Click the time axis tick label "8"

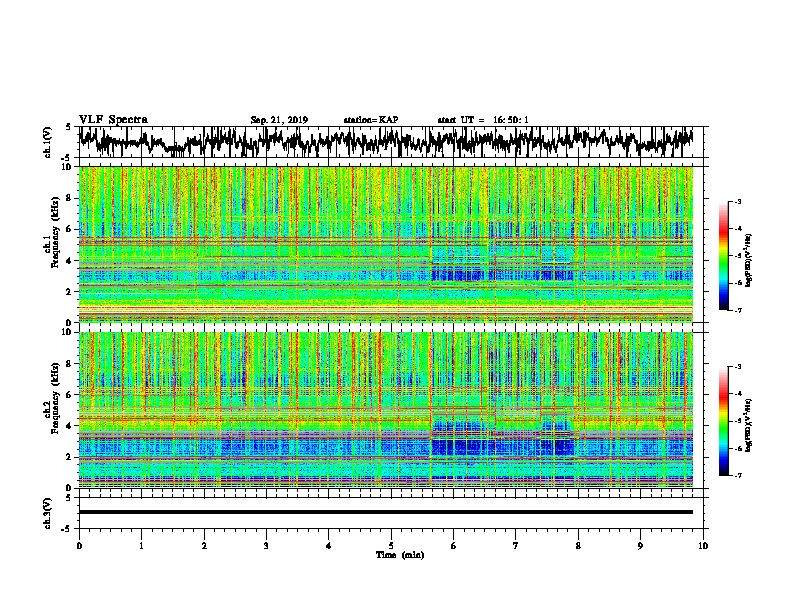[x=578, y=546]
